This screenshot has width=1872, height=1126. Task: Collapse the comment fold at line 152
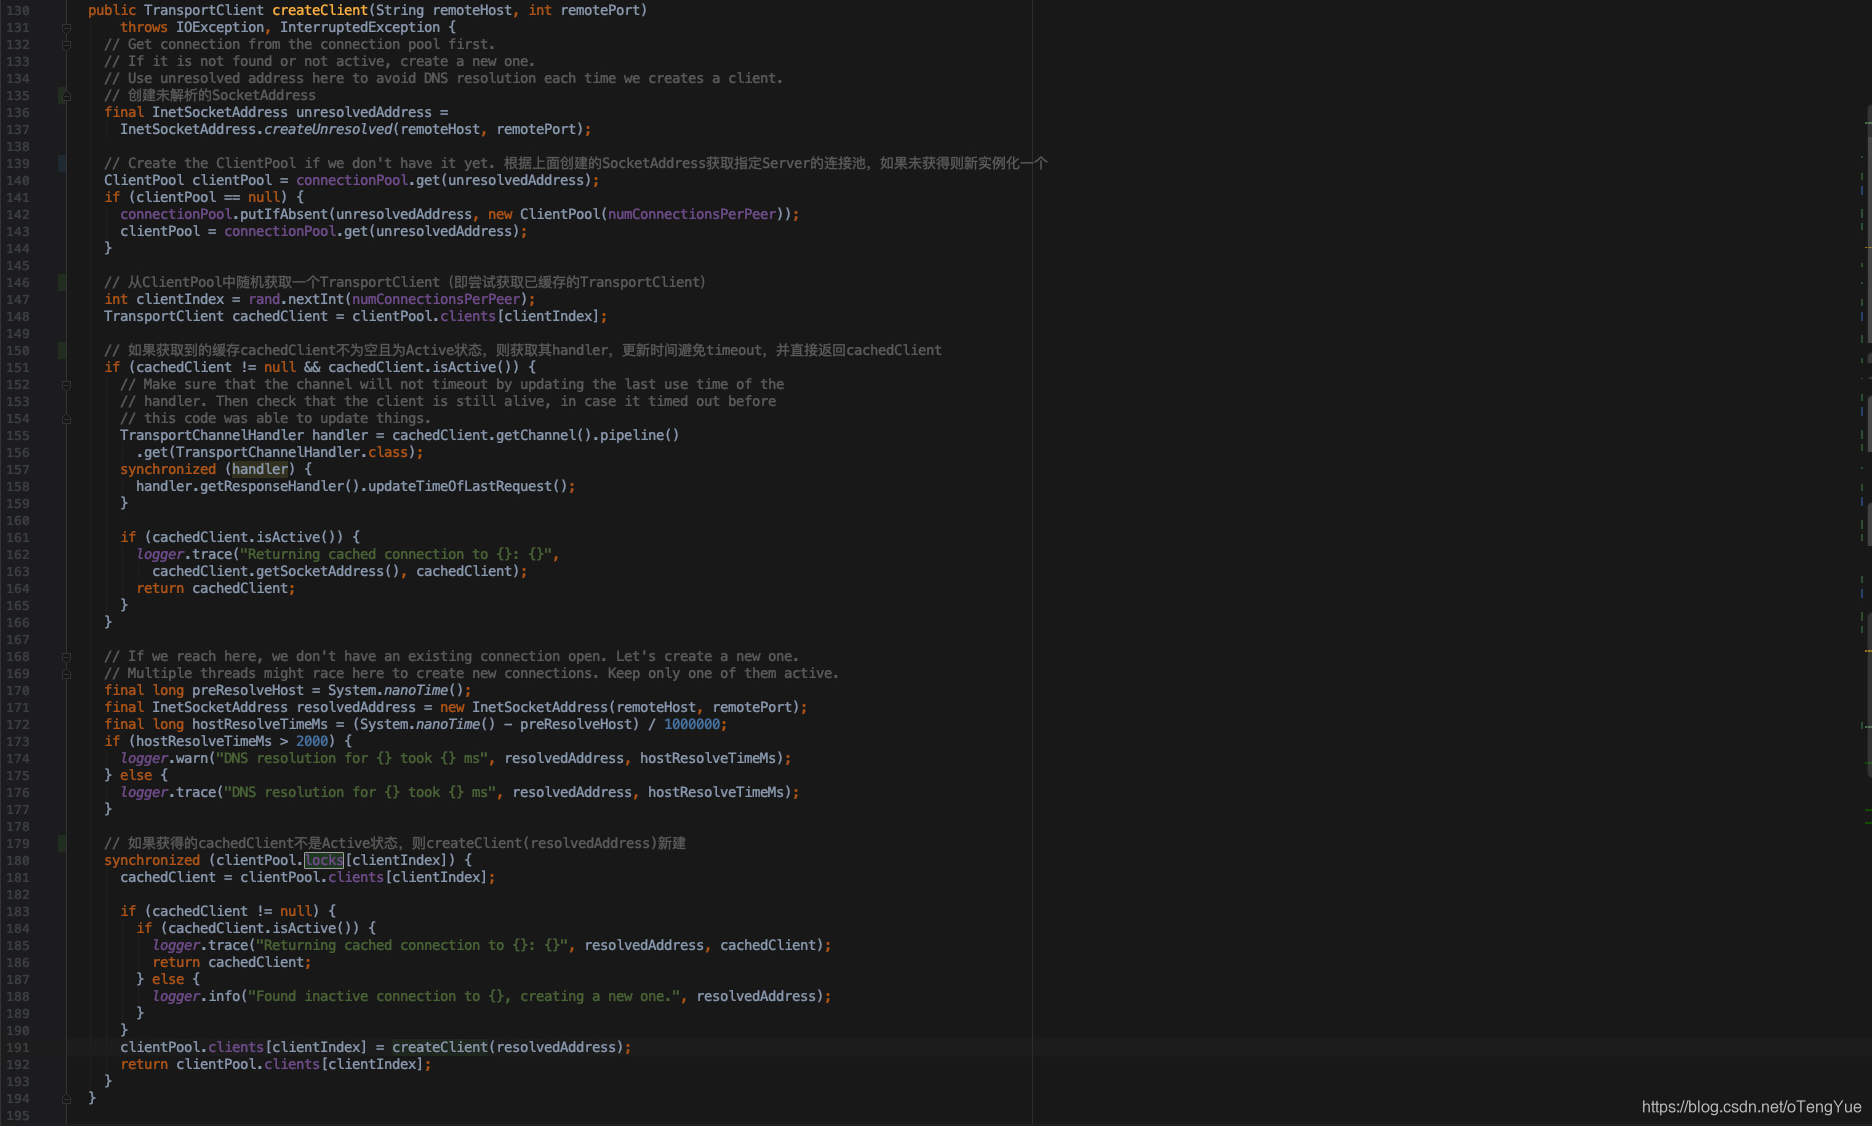(x=66, y=385)
